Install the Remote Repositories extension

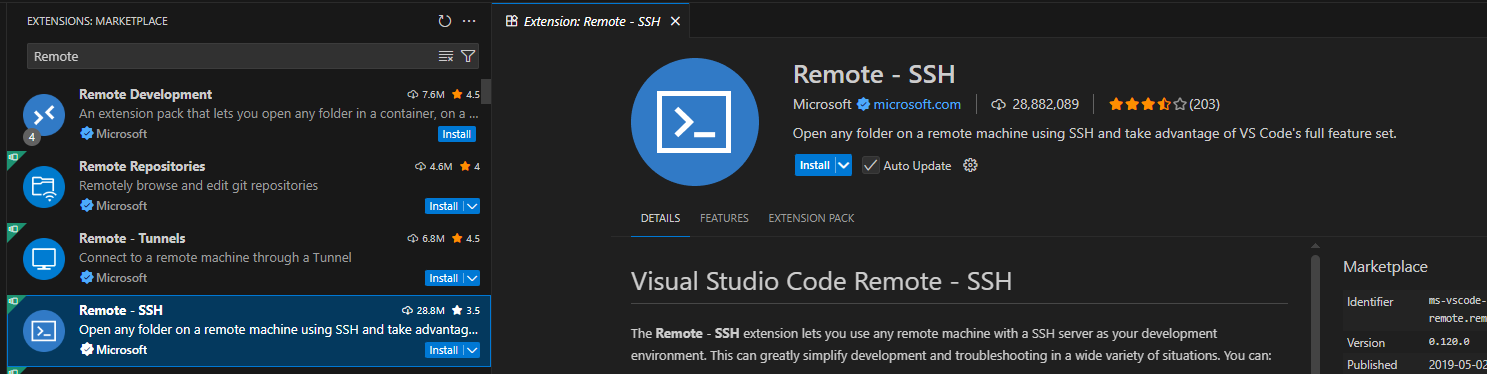tap(443, 206)
